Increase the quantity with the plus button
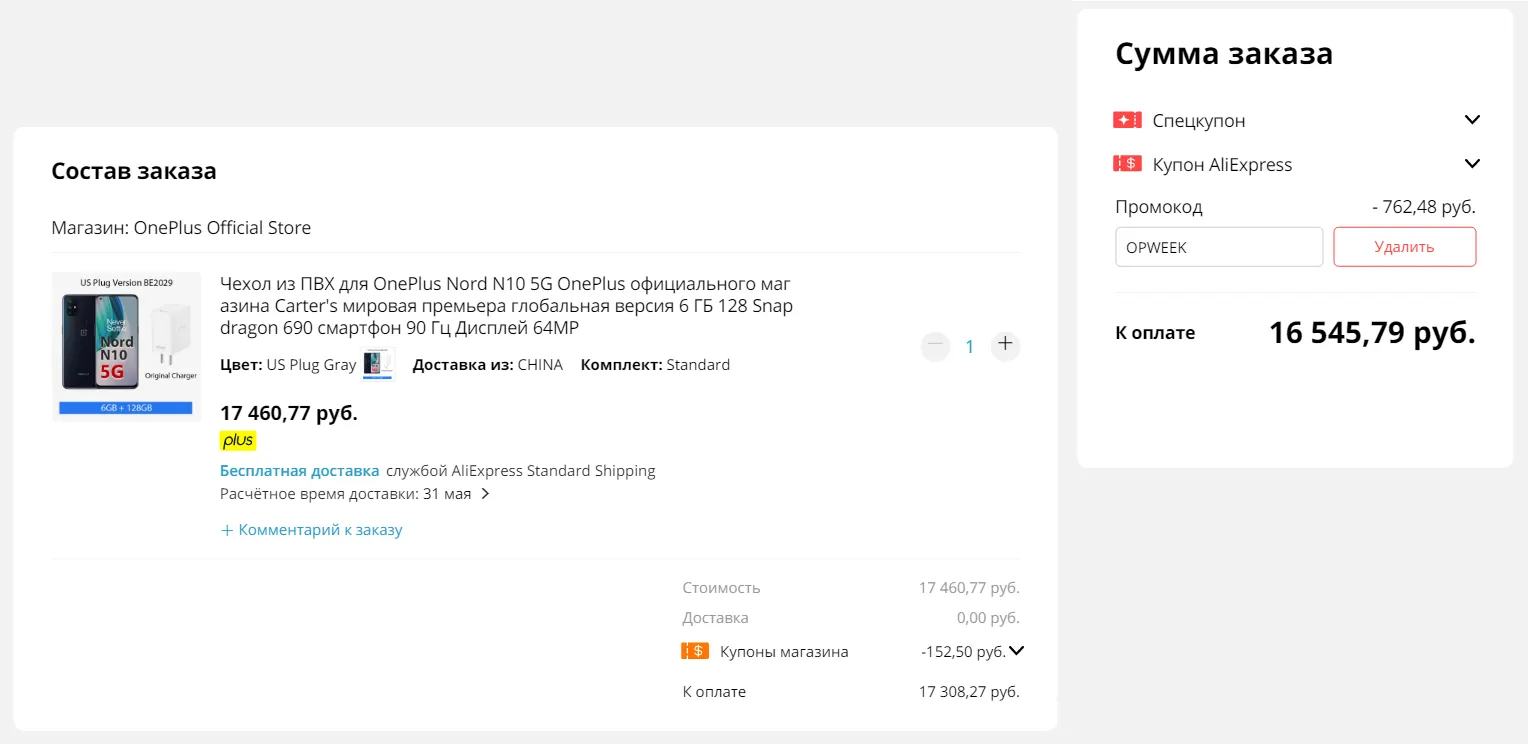The height and width of the screenshot is (744, 1528). 1005,345
